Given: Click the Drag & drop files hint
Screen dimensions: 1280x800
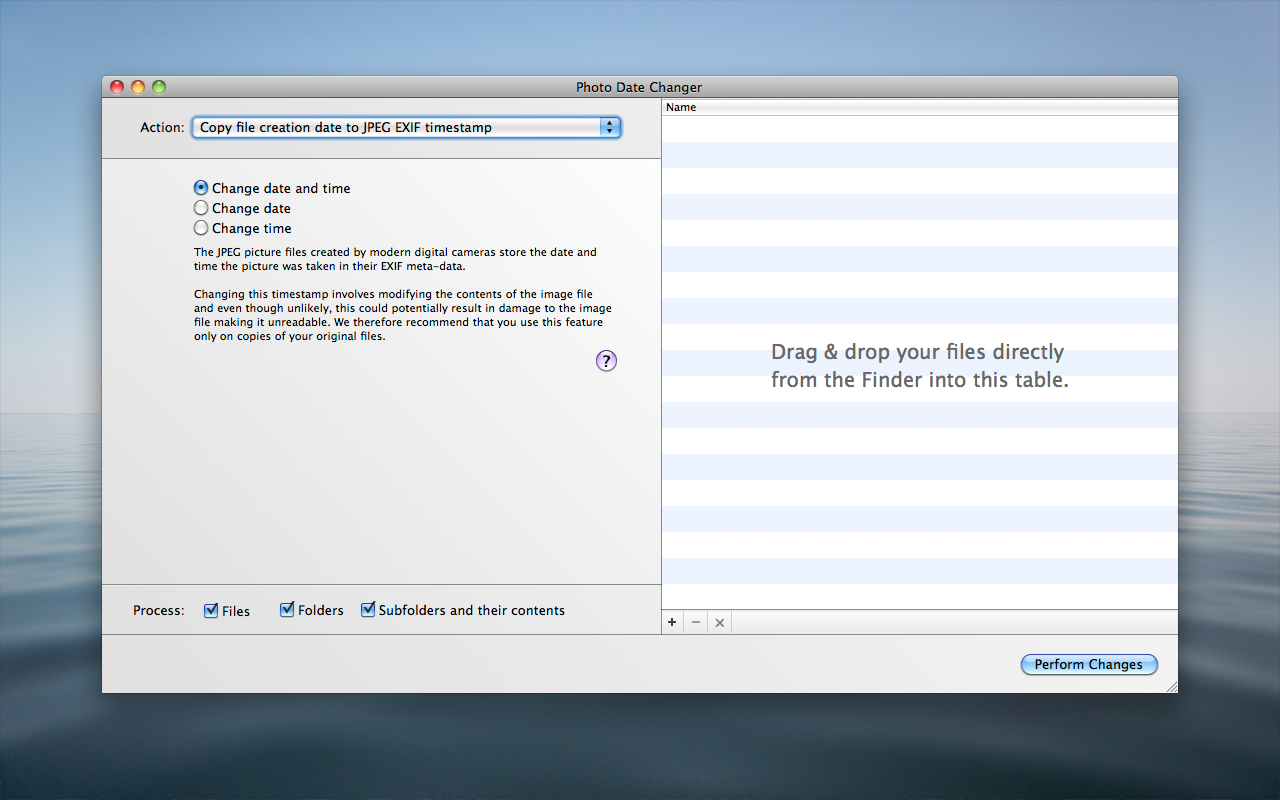Looking at the screenshot, I should coord(919,366).
